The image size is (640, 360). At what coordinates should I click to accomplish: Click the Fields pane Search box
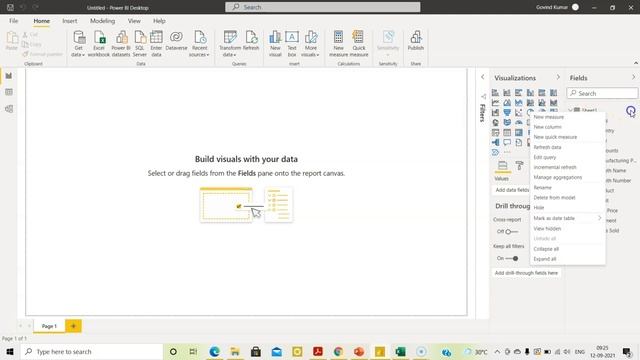pyautogui.click(x=602, y=93)
